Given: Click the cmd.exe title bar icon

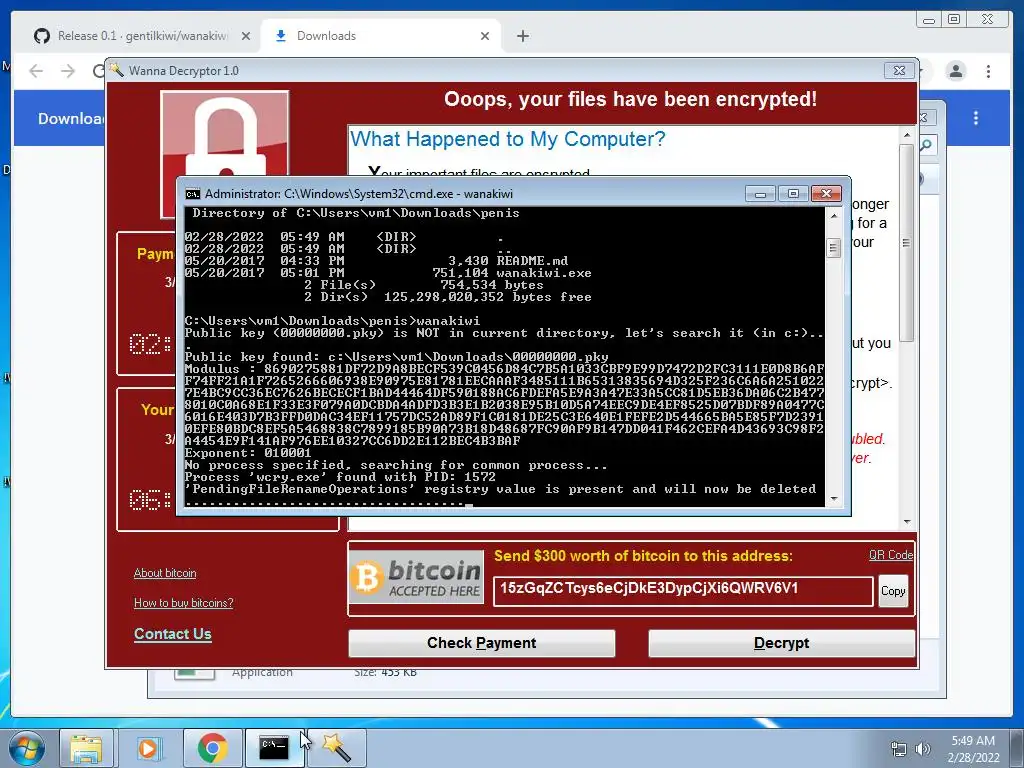Looking at the screenshot, I should point(193,194).
